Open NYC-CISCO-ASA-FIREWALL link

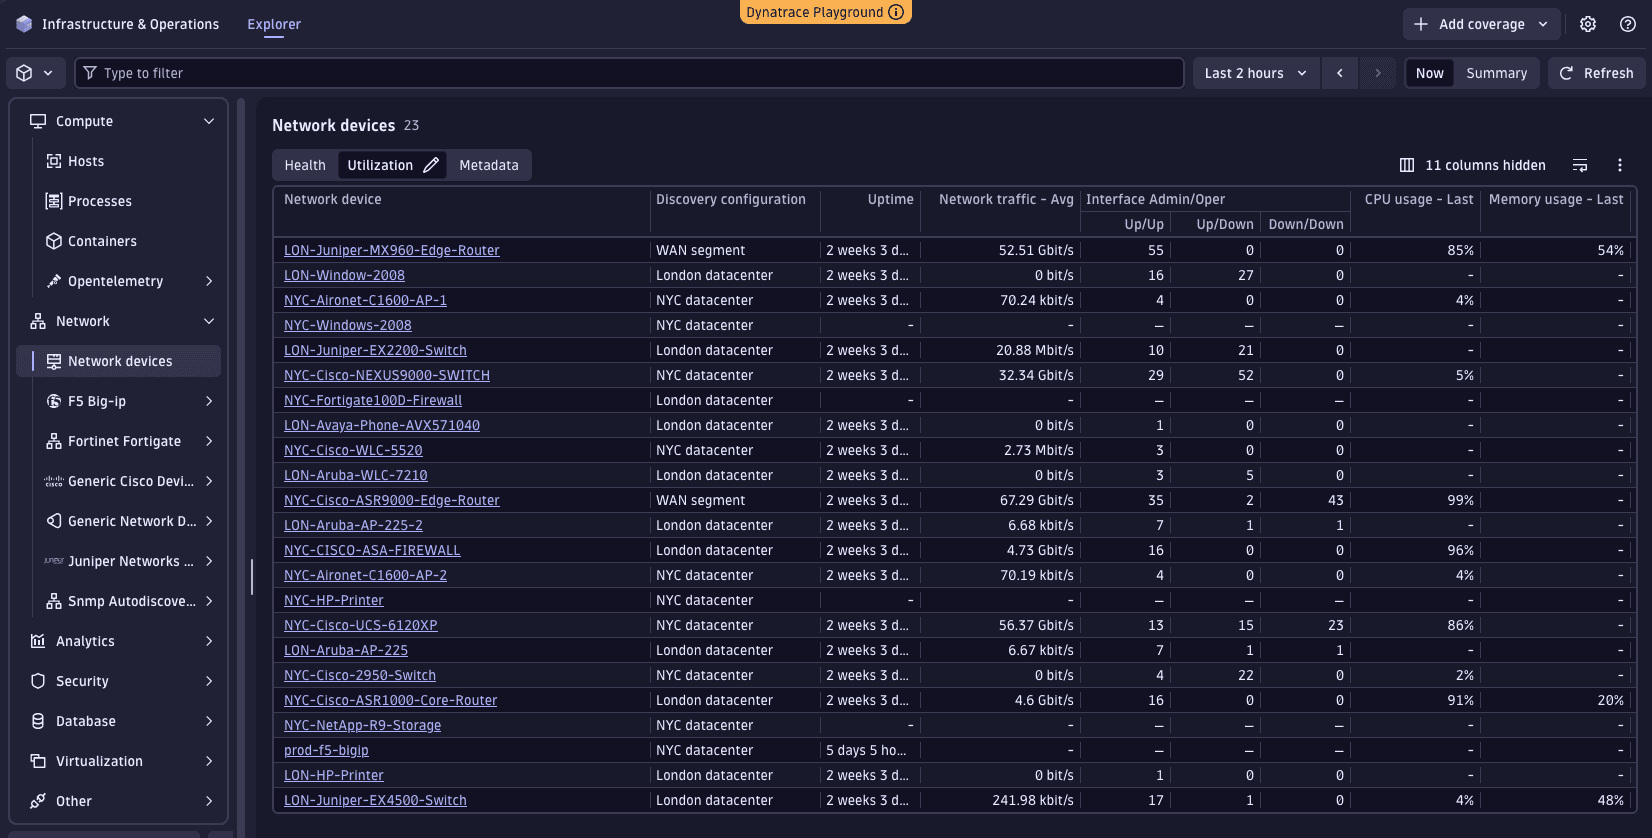point(372,550)
